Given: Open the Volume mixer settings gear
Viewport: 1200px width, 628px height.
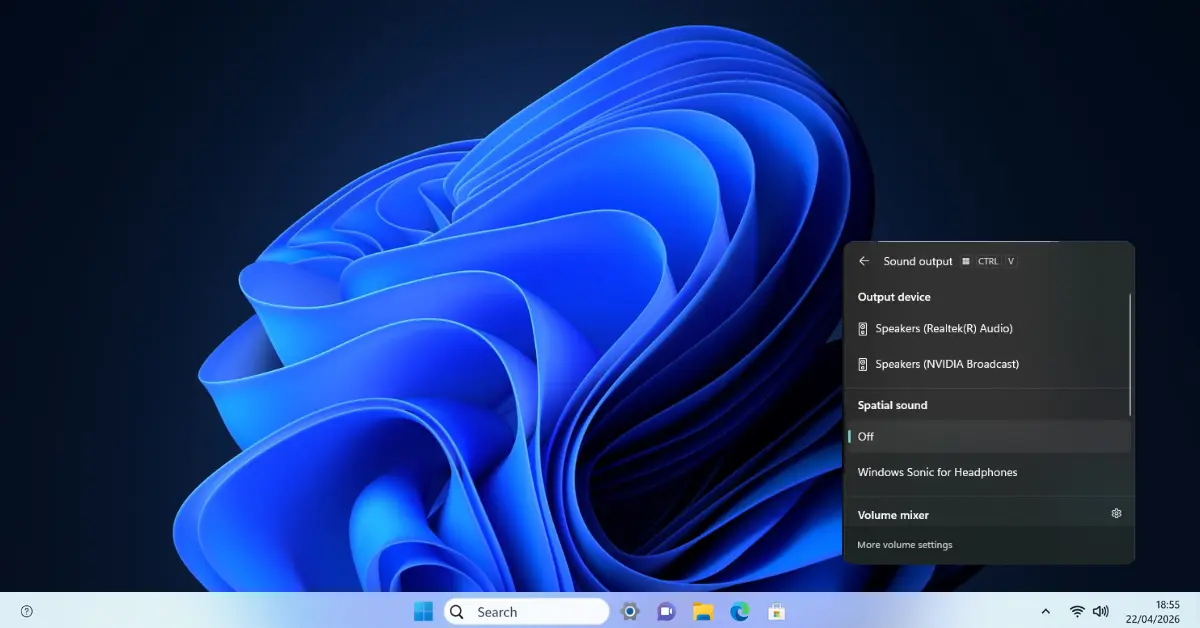Looking at the screenshot, I should point(1116,513).
